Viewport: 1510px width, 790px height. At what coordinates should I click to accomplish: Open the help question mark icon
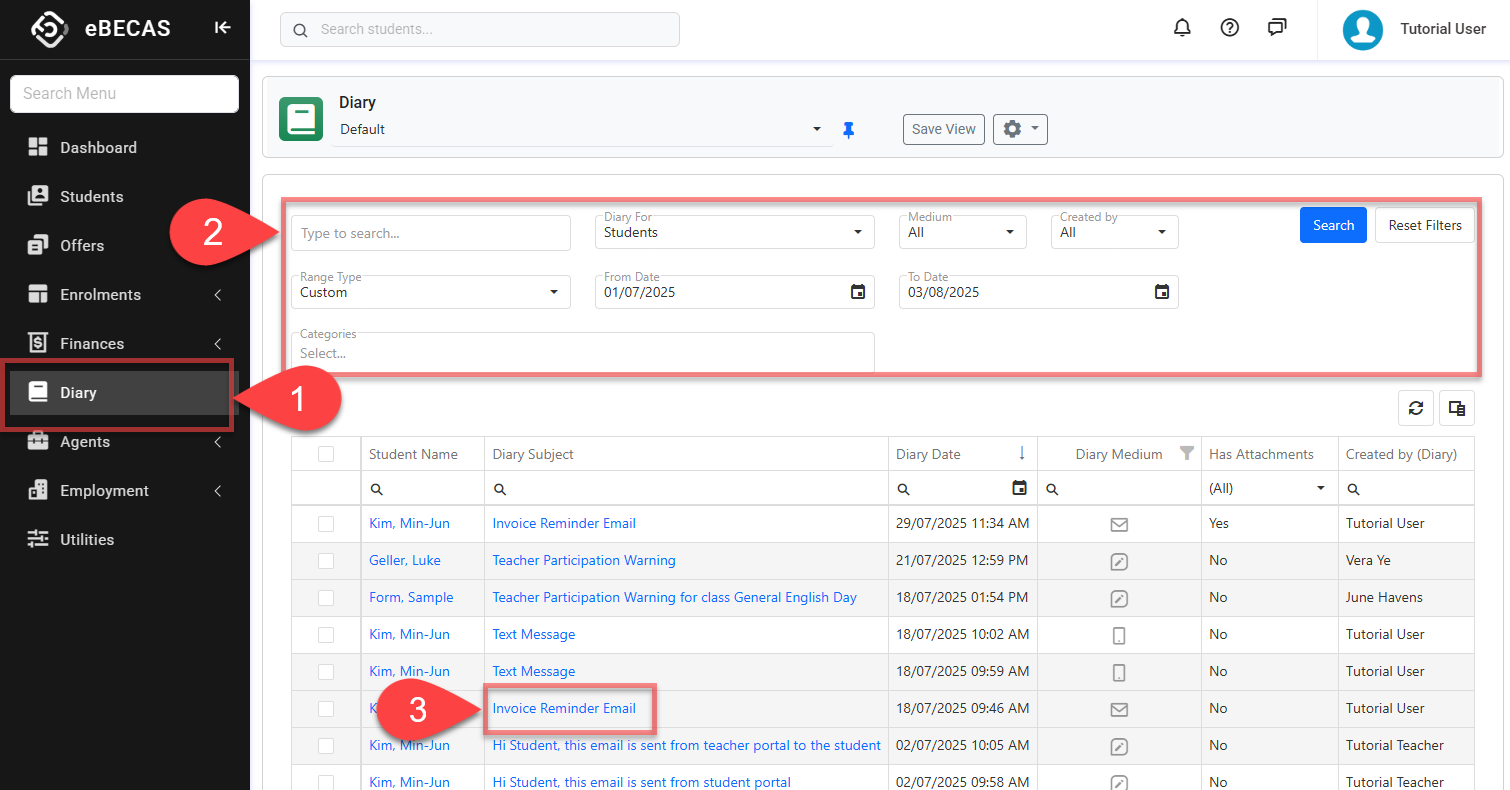tap(1230, 28)
